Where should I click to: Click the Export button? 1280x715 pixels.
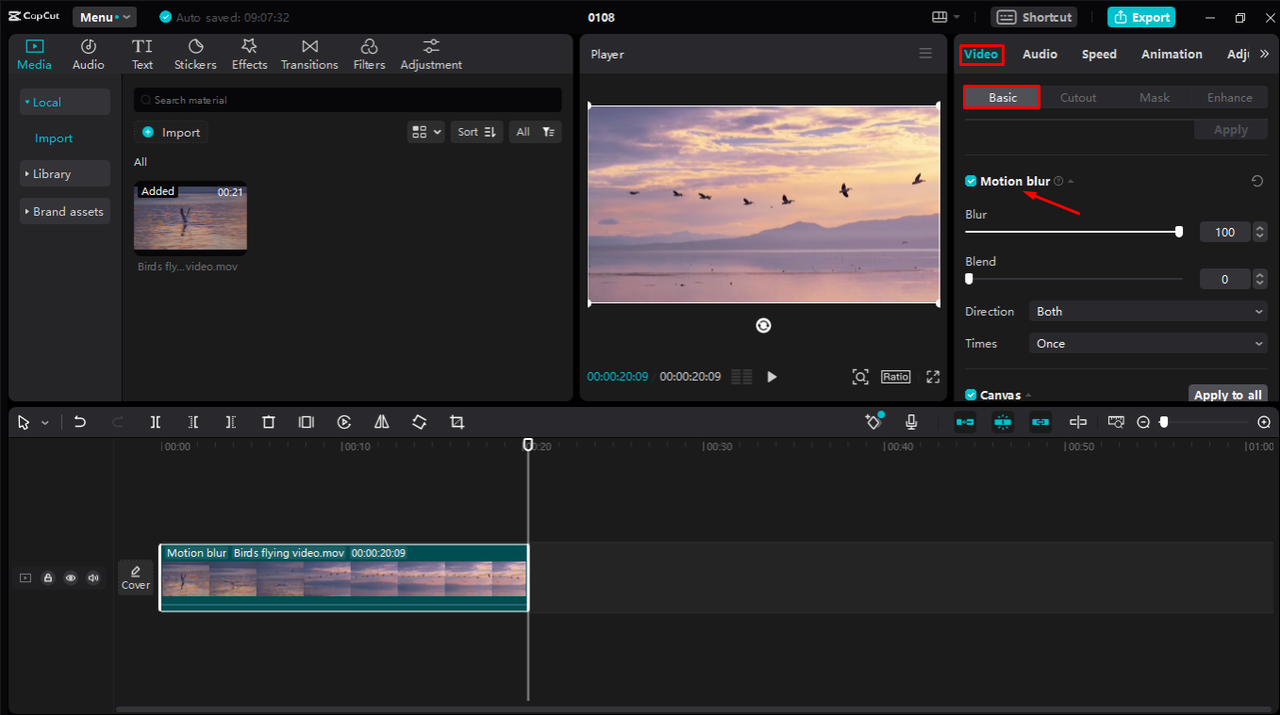(x=1141, y=17)
